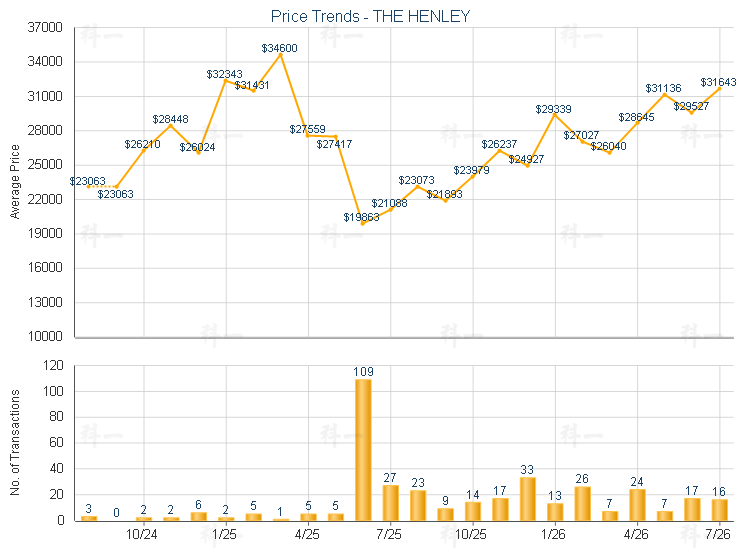The image size is (740, 550).
Task: Click the $29339 price marker
Action: click(555, 115)
